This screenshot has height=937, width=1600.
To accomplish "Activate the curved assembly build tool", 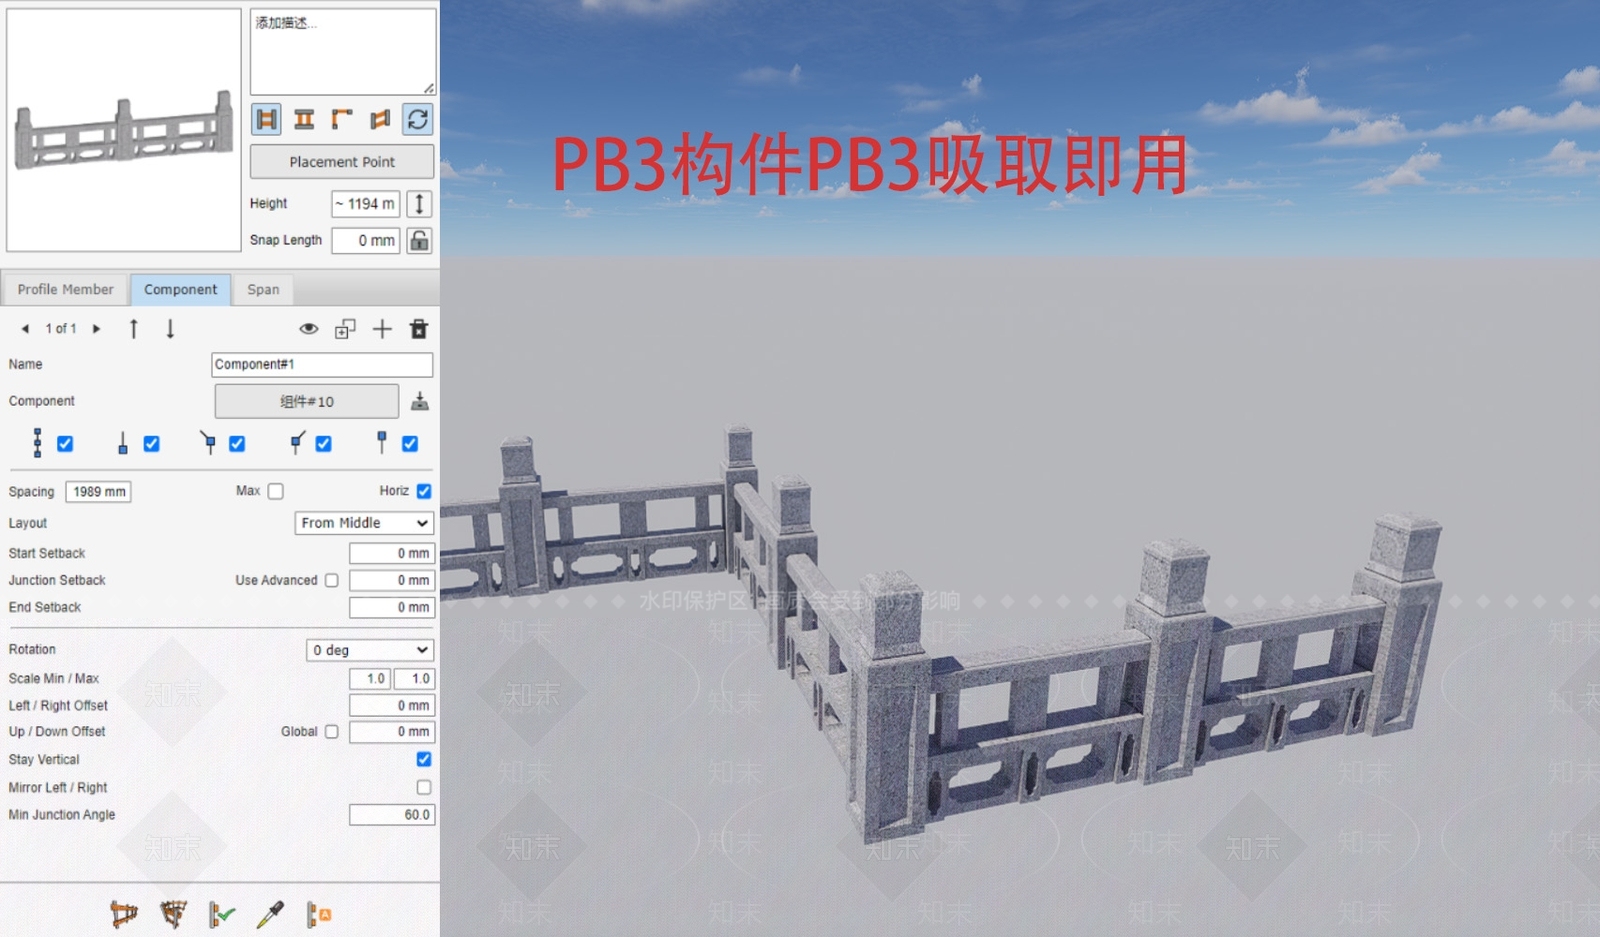I will tap(173, 913).
